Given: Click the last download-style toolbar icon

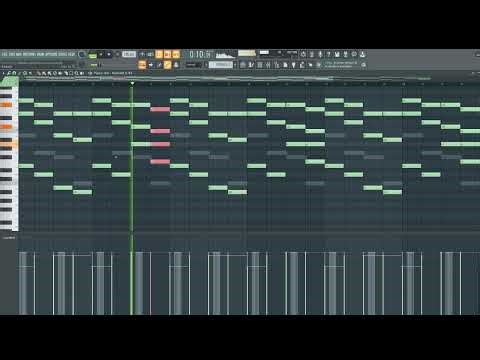Looking at the screenshot, I should tap(363, 54).
